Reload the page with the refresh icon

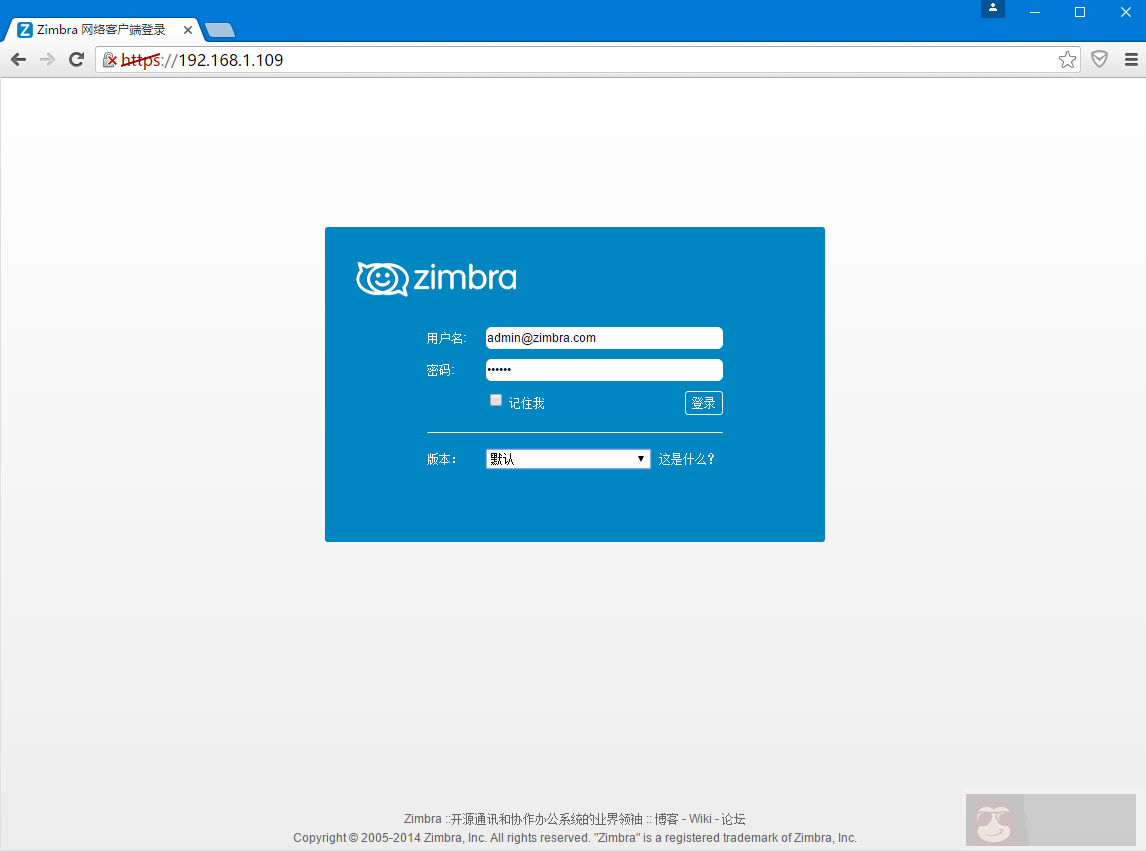(76, 59)
